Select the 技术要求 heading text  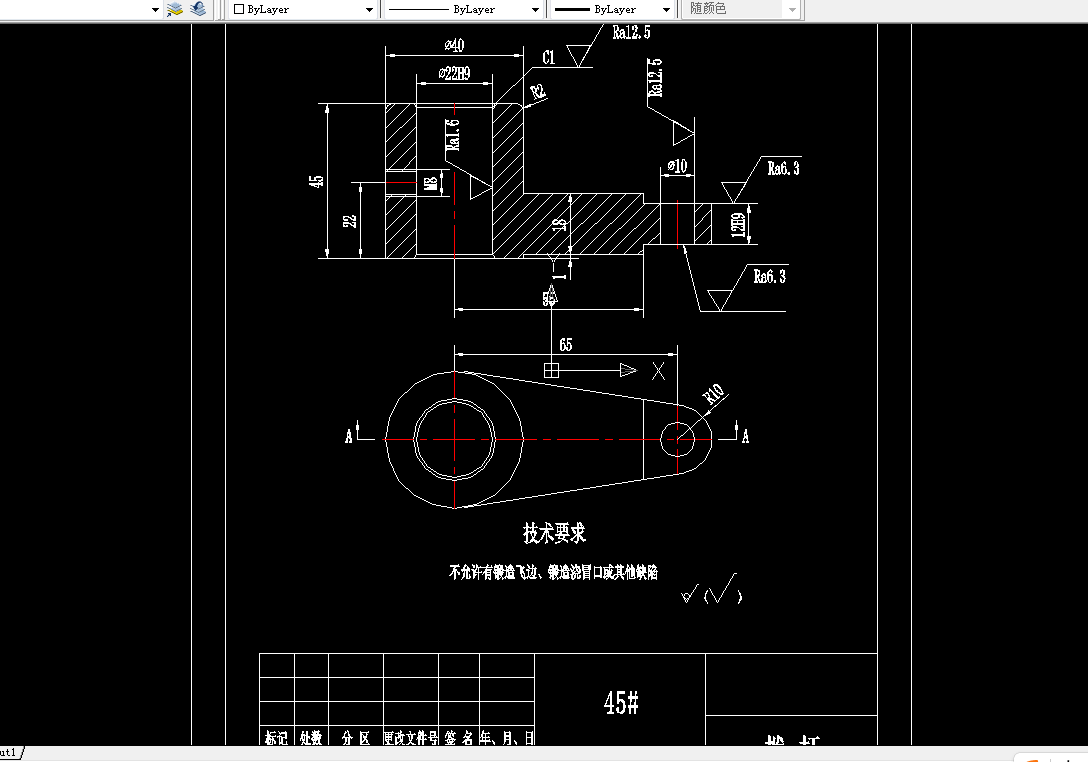pyautogui.click(x=554, y=533)
